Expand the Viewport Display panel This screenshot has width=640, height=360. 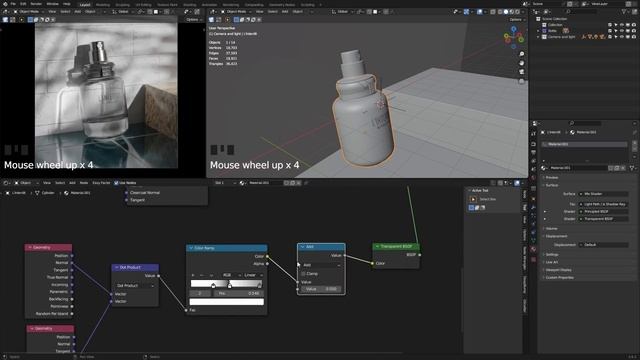click(x=559, y=270)
